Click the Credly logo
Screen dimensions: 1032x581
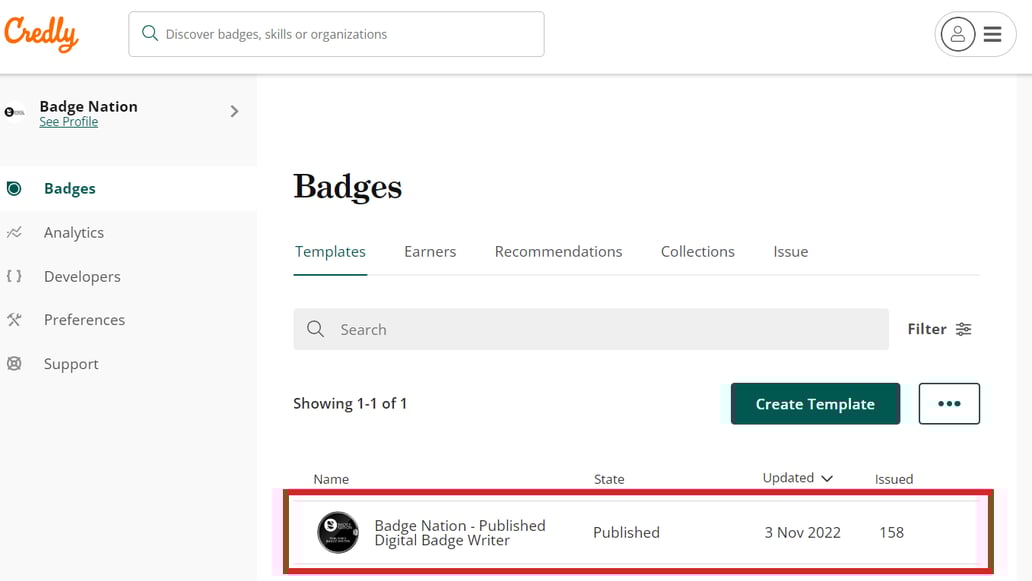[x=41, y=33]
